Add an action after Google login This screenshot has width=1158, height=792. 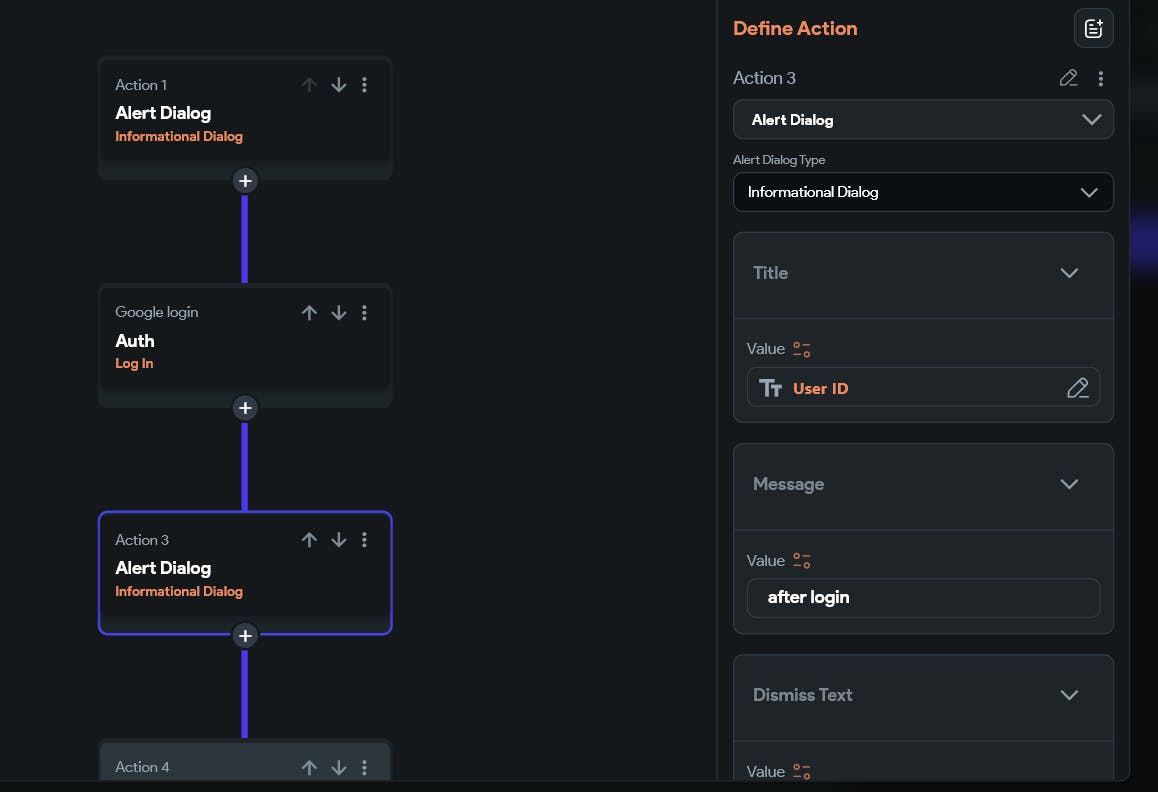tap(245, 408)
